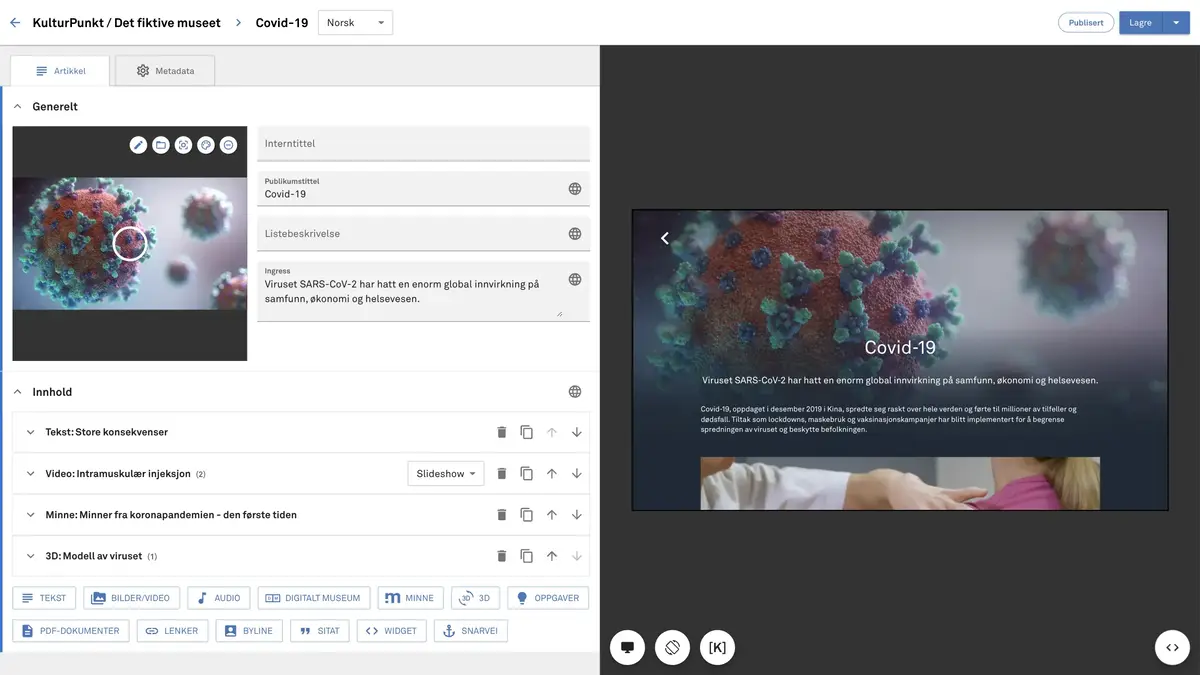Switch preview to desktop screen mode
The width and height of the screenshot is (1200, 675).
(628, 647)
